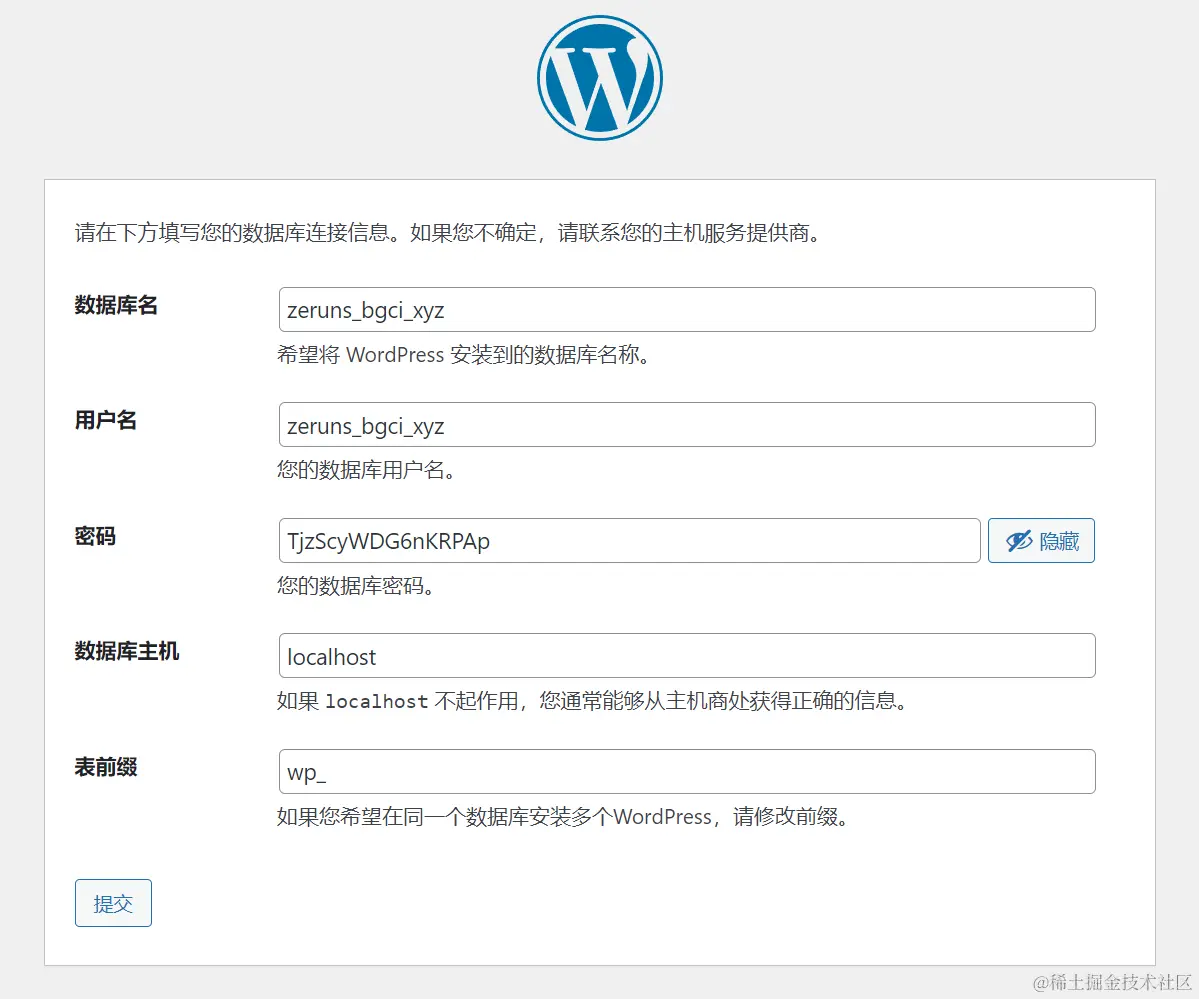Click the hint about localhost 不起作用
The width and height of the screenshot is (1199, 999).
(593, 701)
